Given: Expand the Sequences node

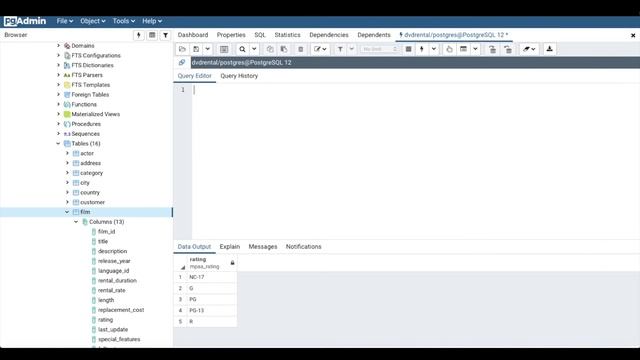Looking at the screenshot, I should point(58,134).
